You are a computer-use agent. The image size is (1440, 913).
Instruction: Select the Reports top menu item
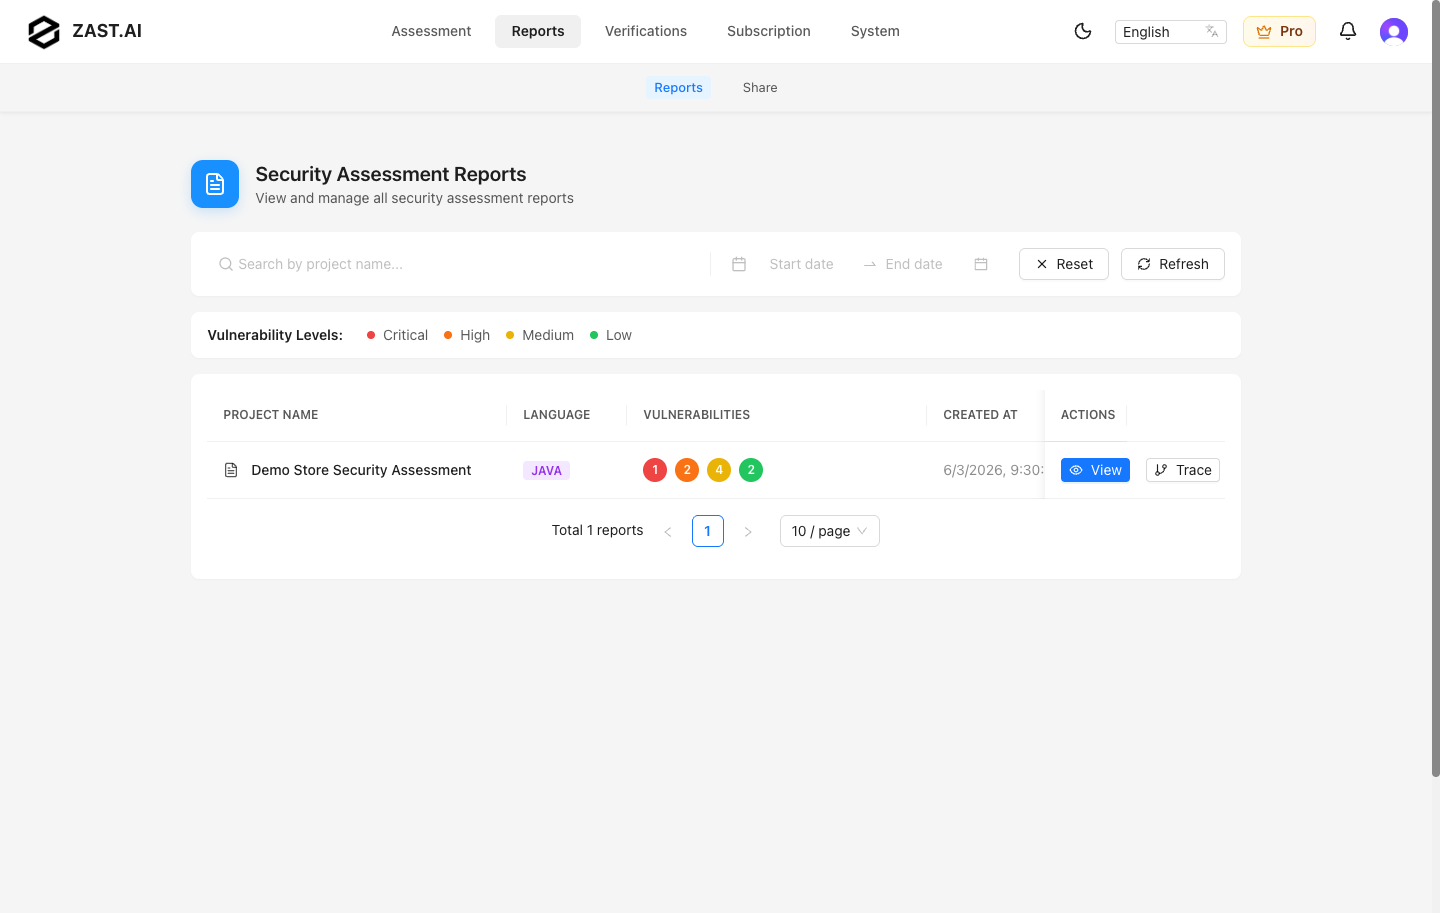538,31
